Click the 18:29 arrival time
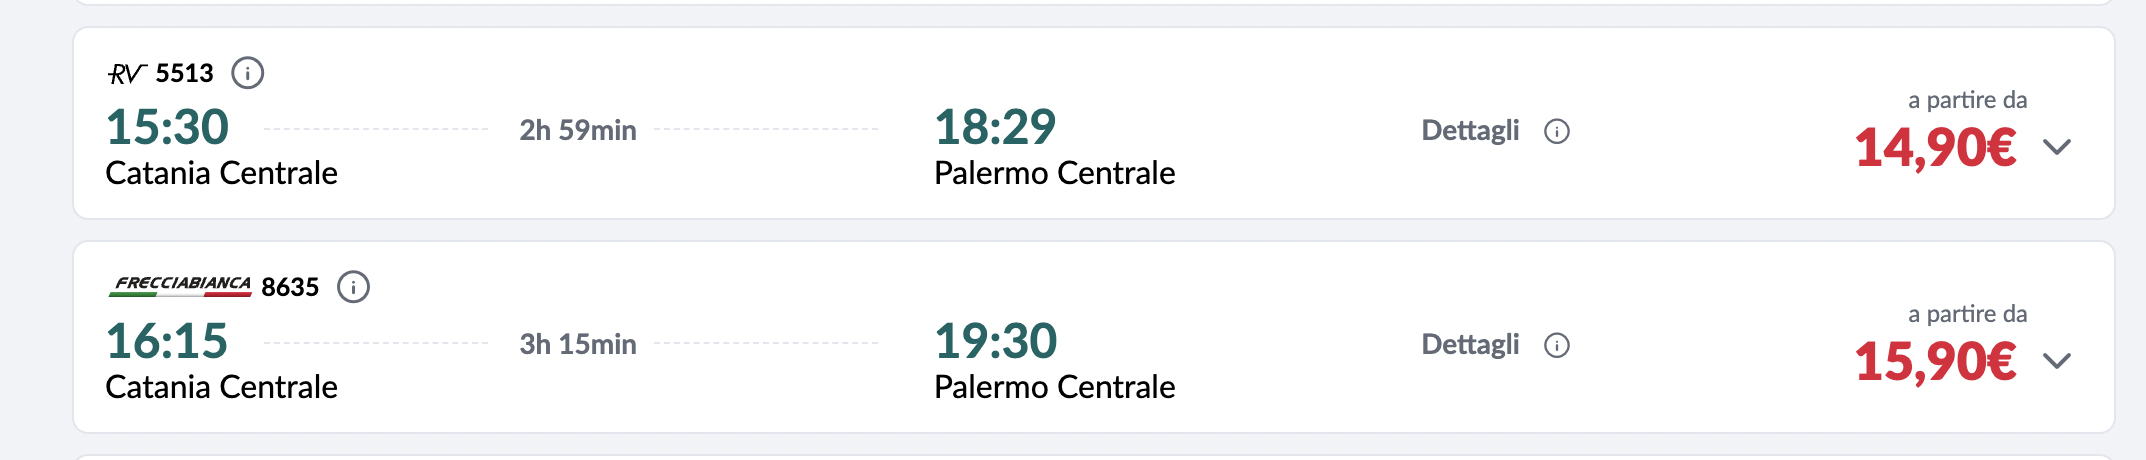The image size is (2146, 460). point(995,127)
